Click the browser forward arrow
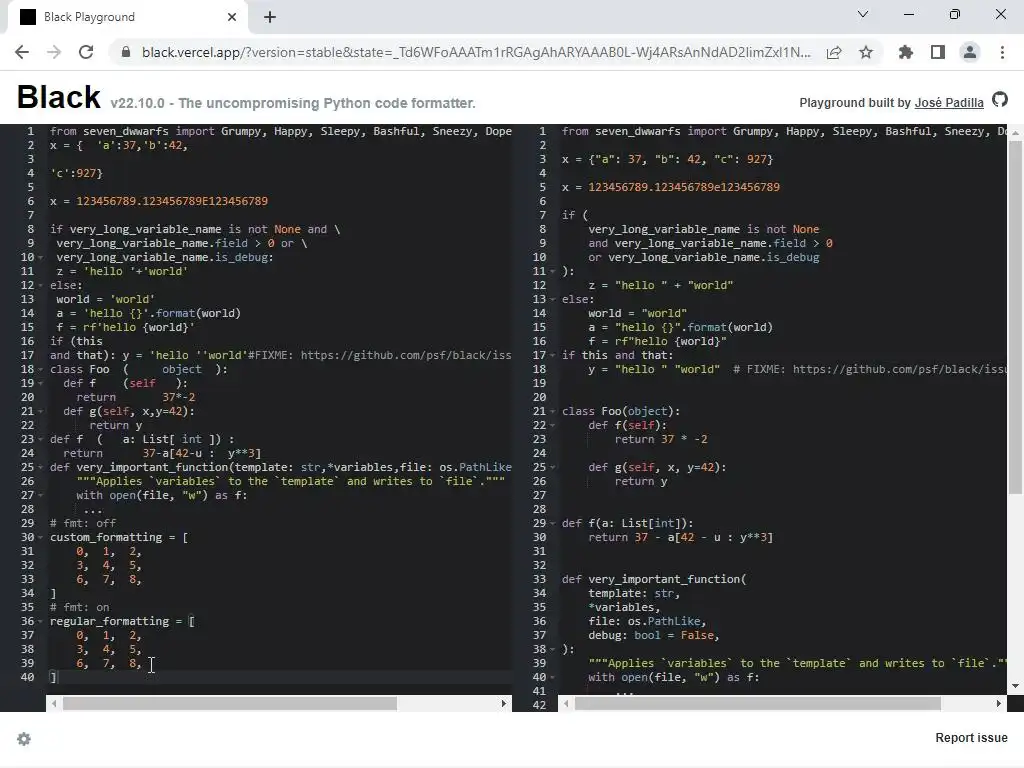Image resolution: width=1024 pixels, height=768 pixels. click(x=54, y=52)
